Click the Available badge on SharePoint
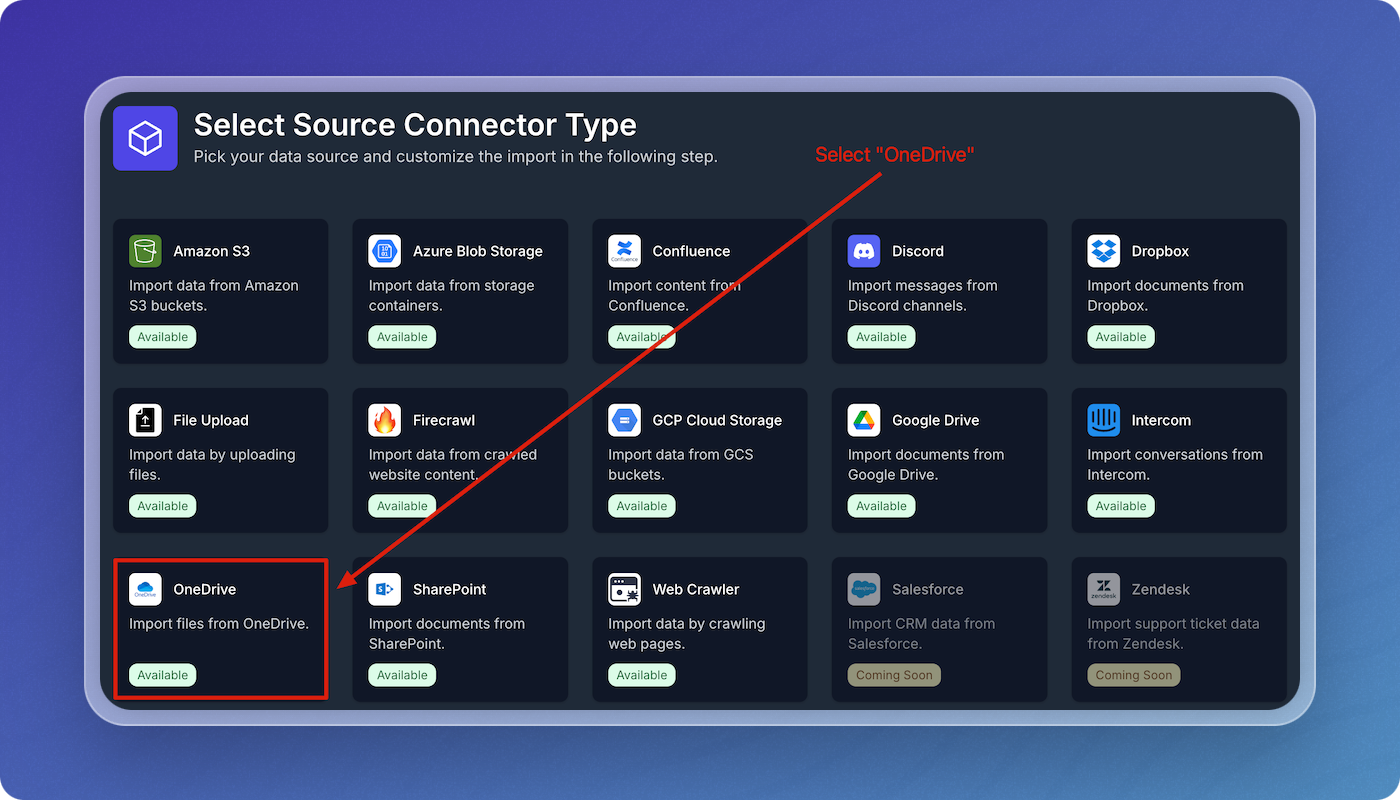Image resolution: width=1400 pixels, height=800 pixels. (x=402, y=675)
